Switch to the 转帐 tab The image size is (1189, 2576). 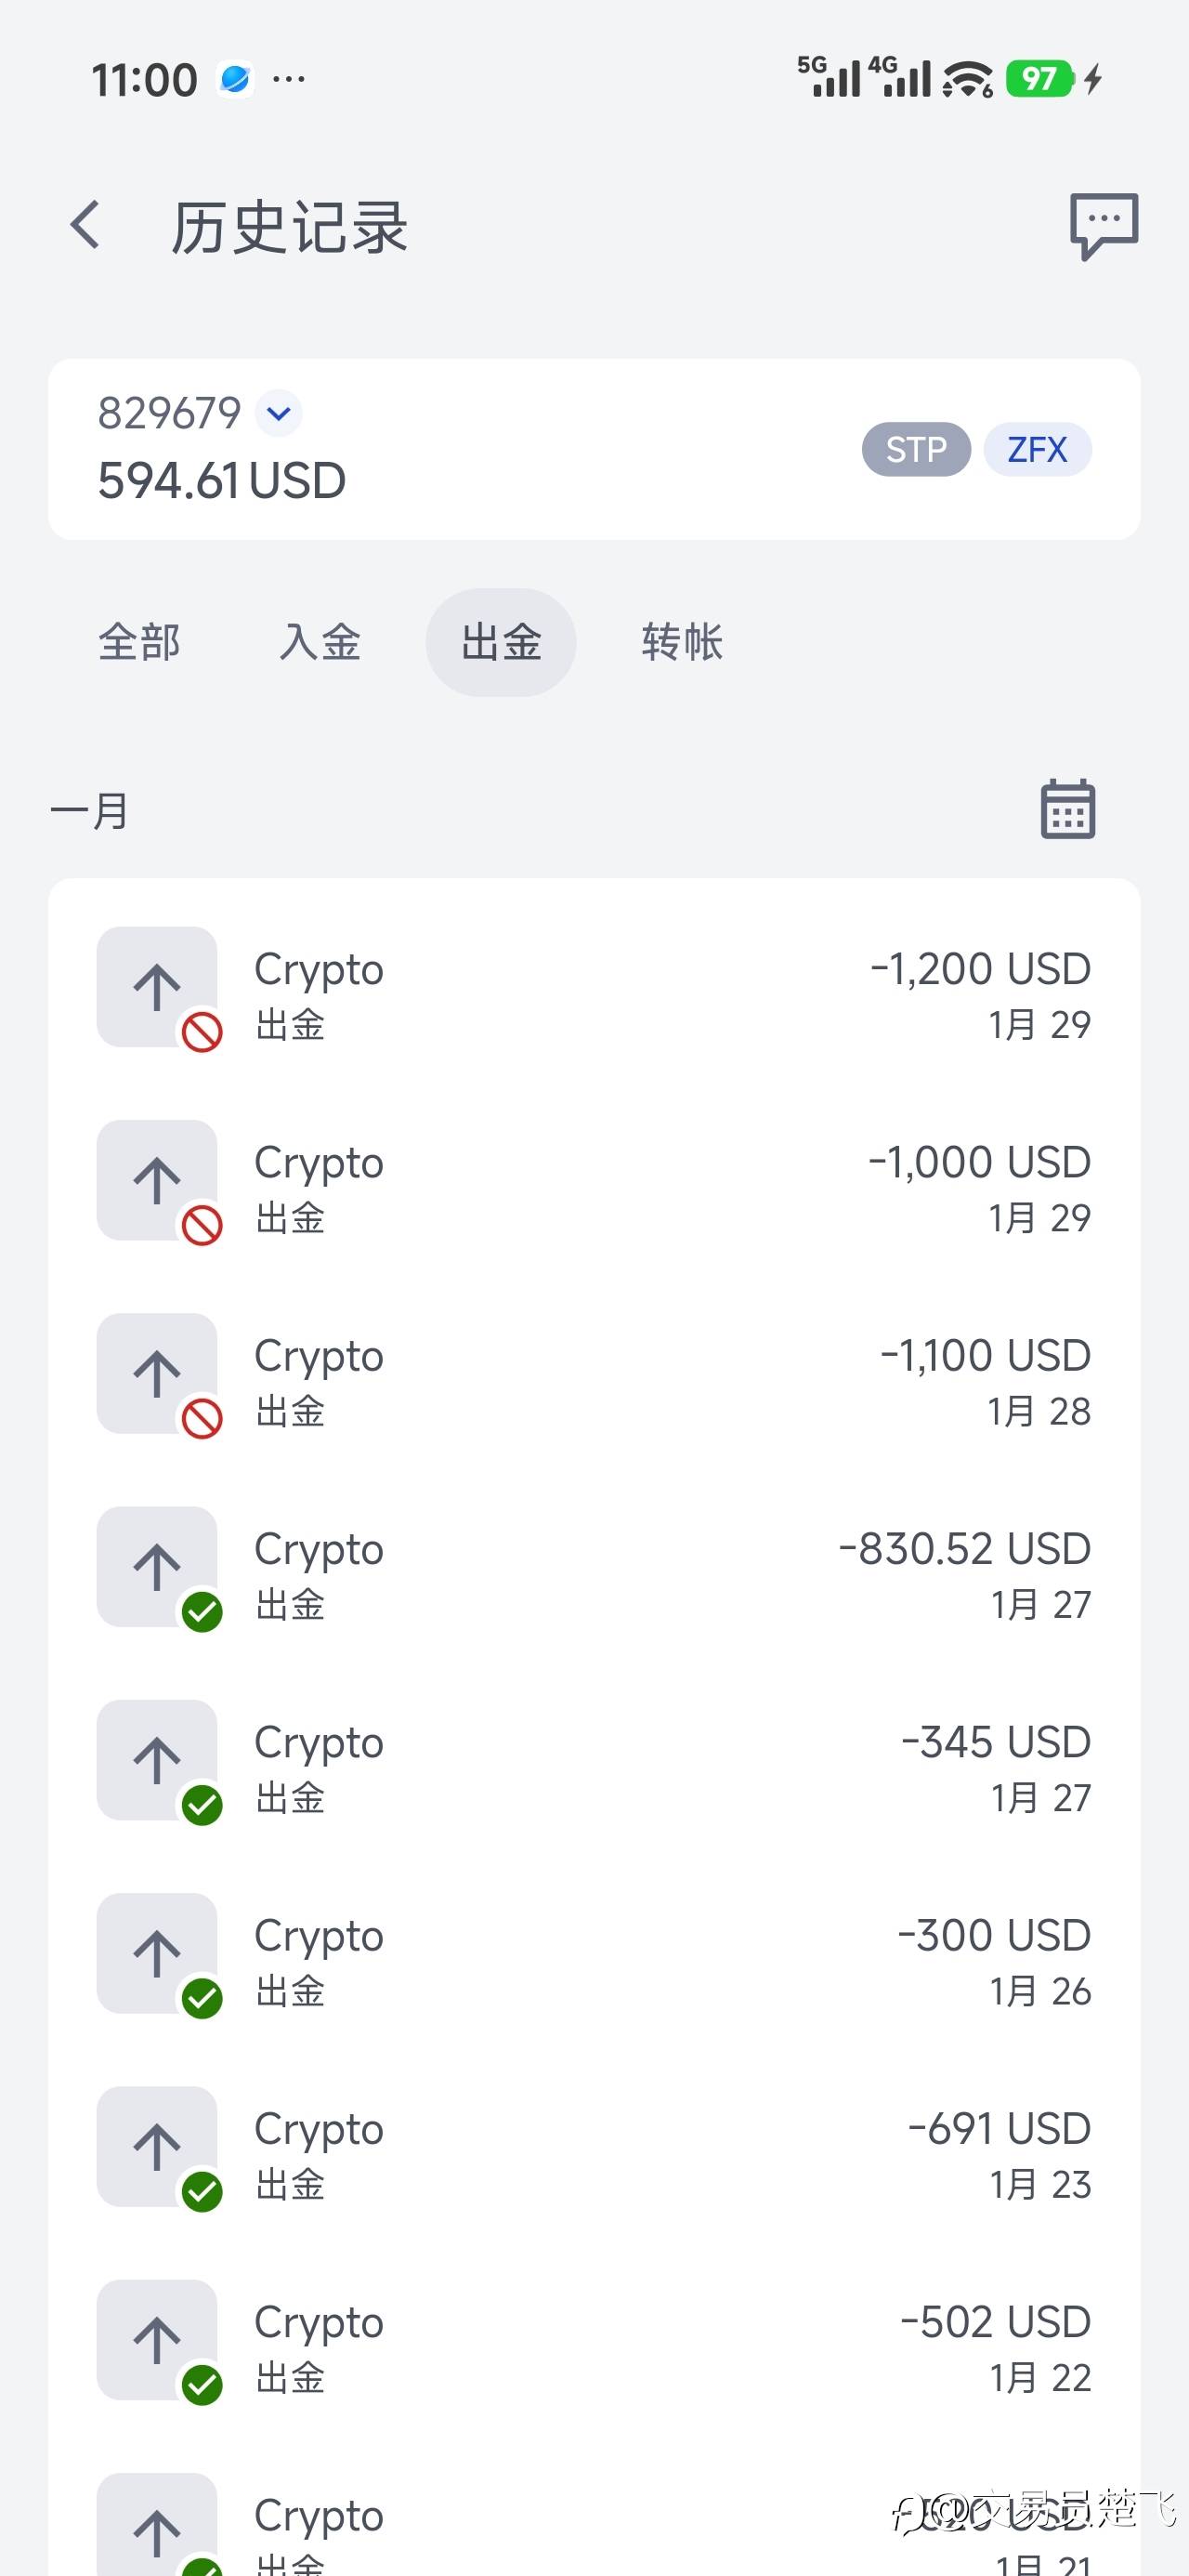coord(682,642)
